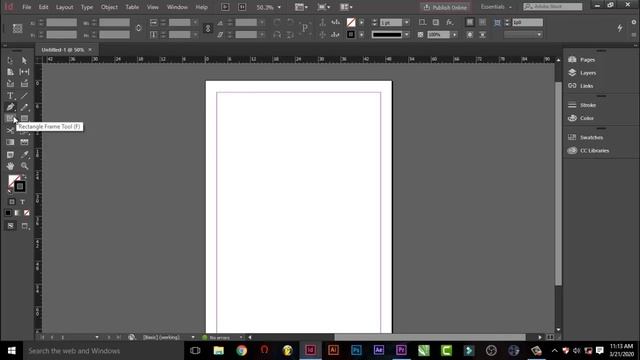
Task: Open the Table menu
Action: tap(132, 7)
